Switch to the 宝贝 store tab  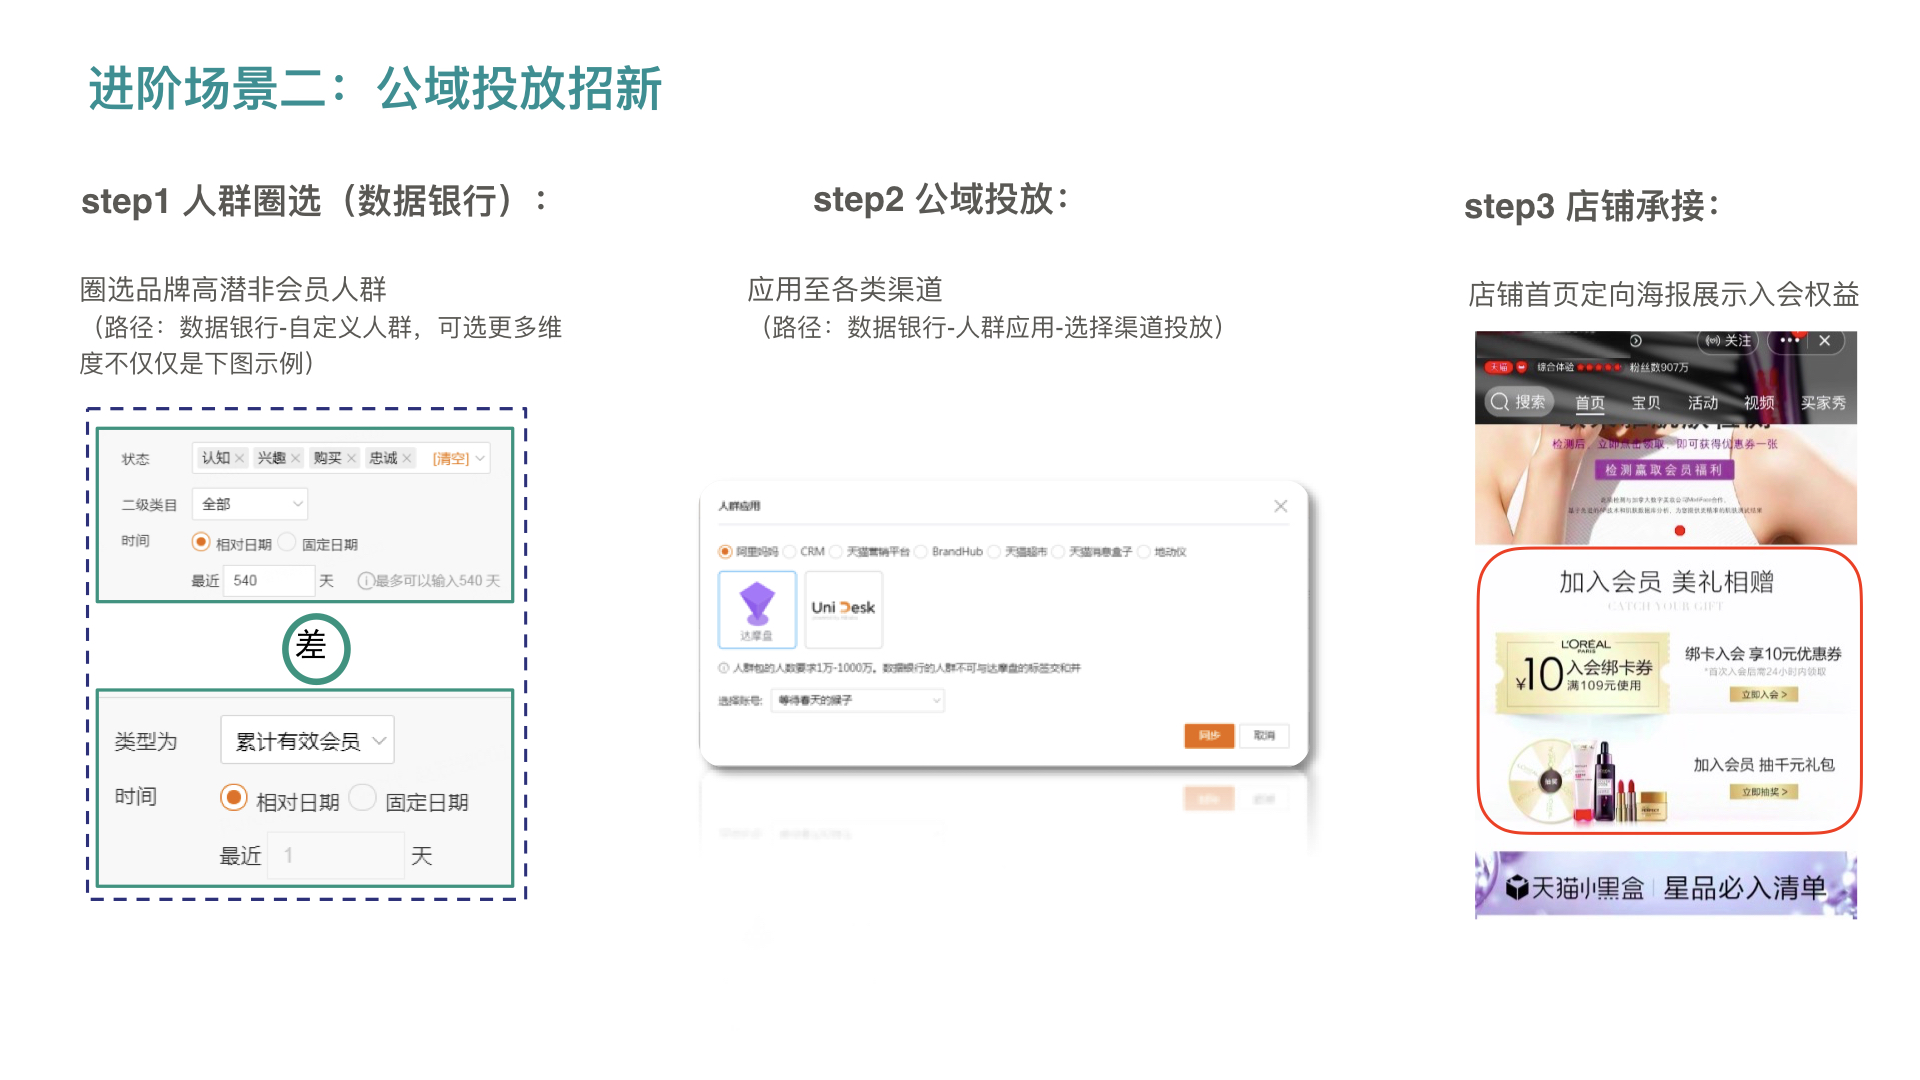coord(1646,402)
